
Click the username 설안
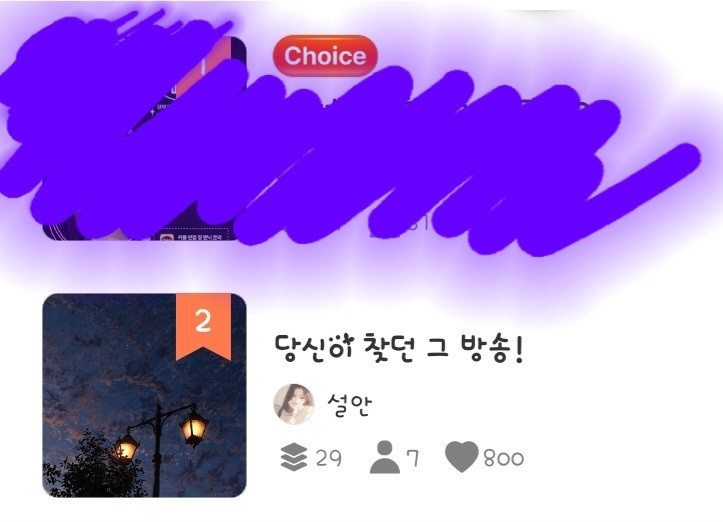(x=349, y=405)
